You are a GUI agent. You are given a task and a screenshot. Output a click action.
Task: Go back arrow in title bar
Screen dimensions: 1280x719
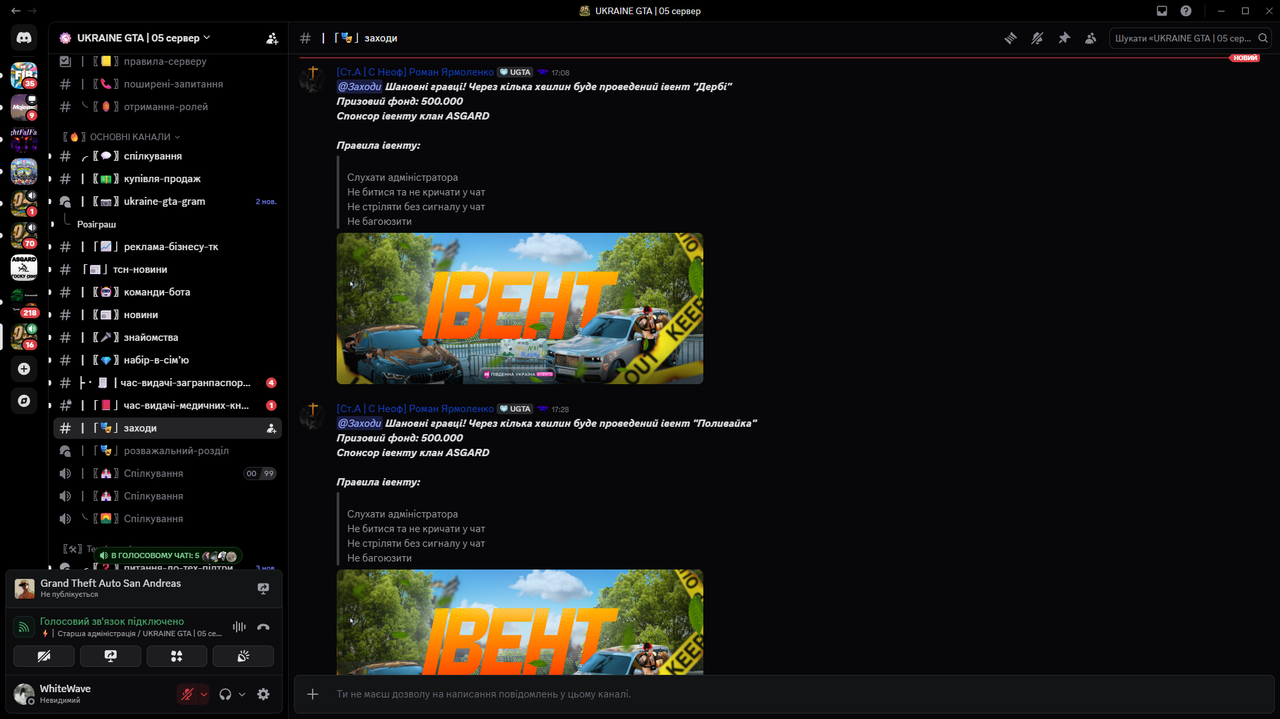tap(15, 11)
